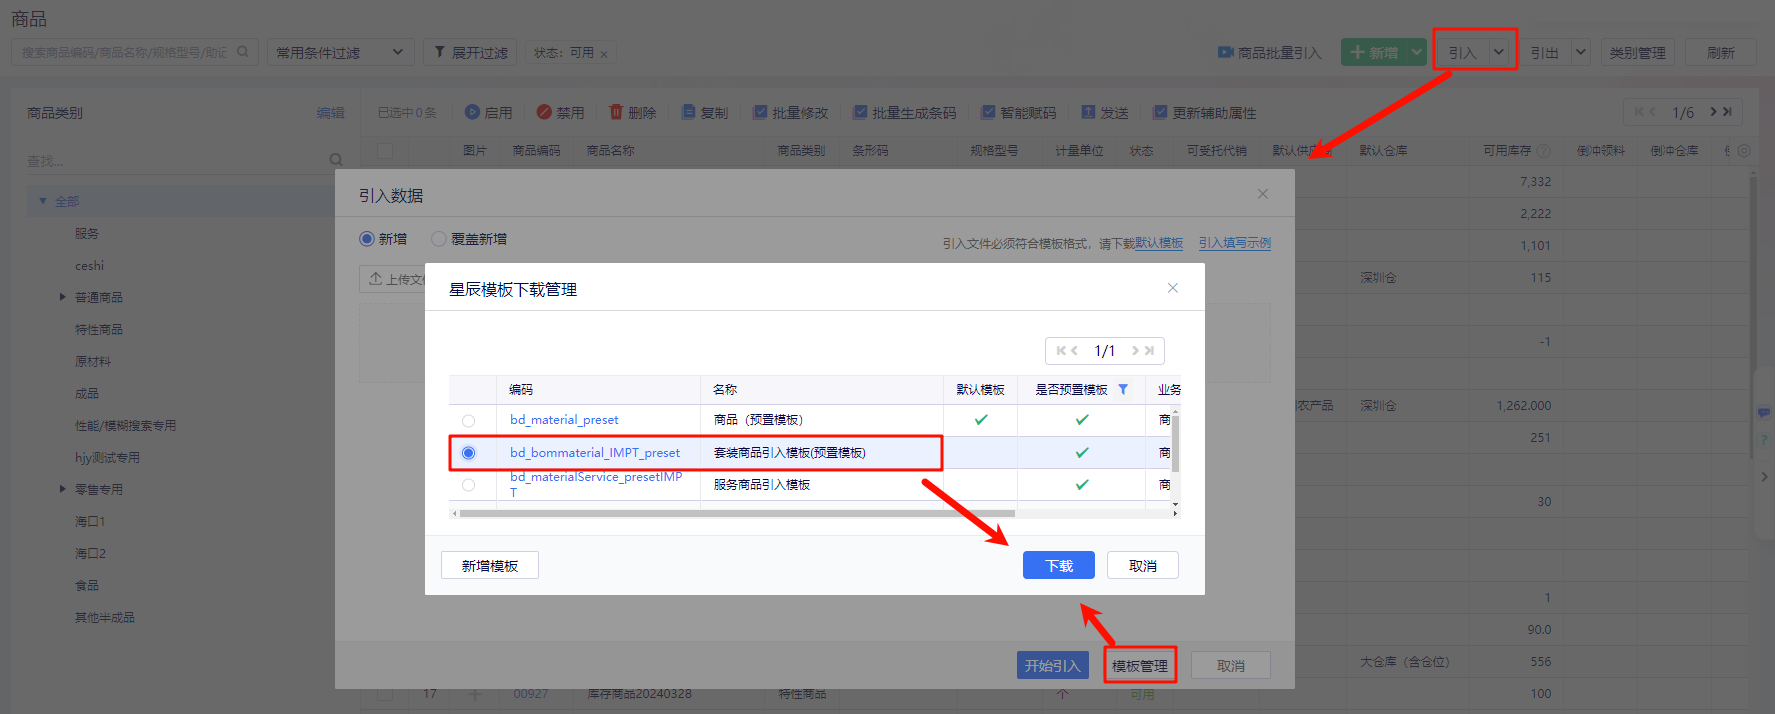Screen dimensions: 1775x714
Task: Click the 开始引入 button
Action: (x=1052, y=665)
